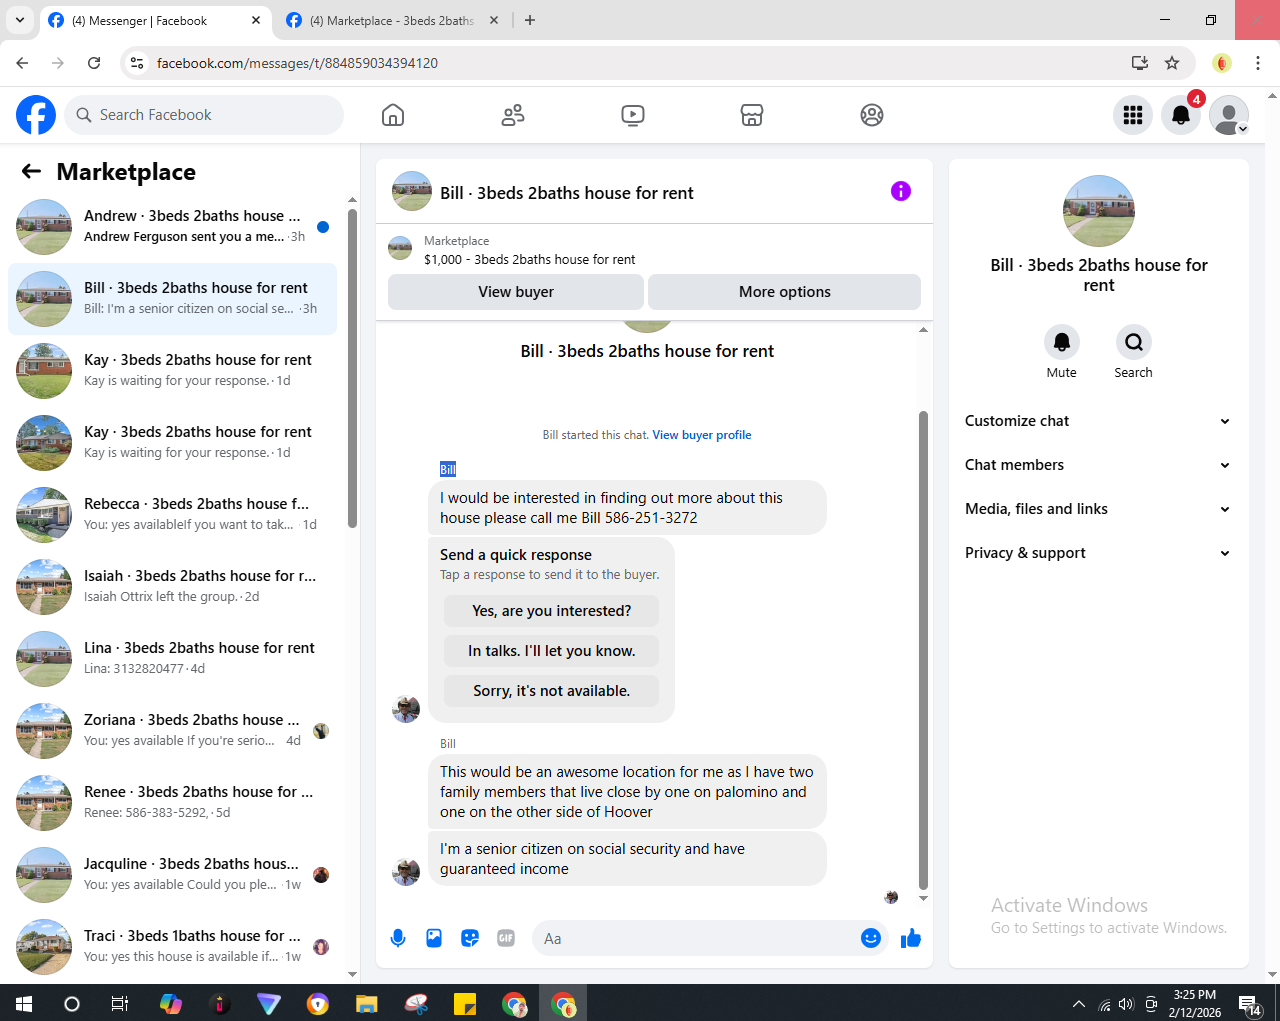
Task: Open conversation information purple icon
Action: tap(901, 191)
